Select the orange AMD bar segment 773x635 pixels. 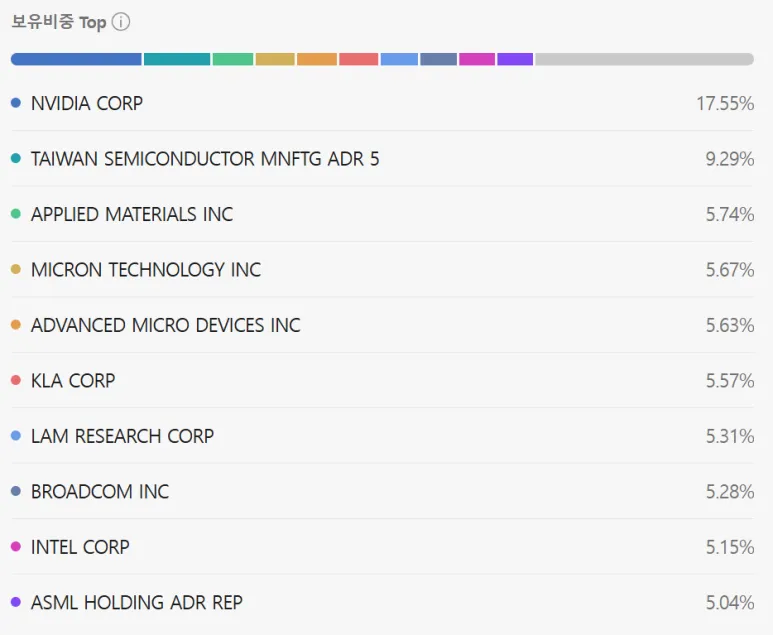click(317, 59)
